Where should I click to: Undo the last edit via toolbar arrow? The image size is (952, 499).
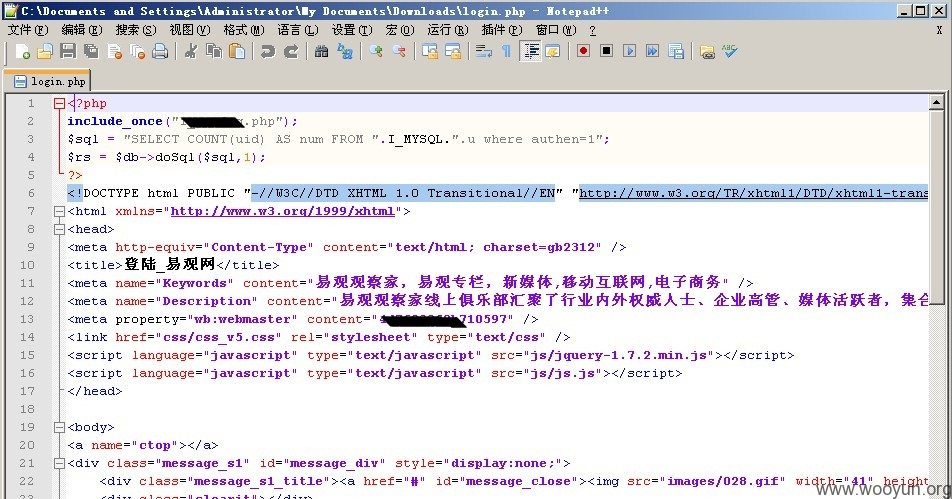click(x=268, y=52)
